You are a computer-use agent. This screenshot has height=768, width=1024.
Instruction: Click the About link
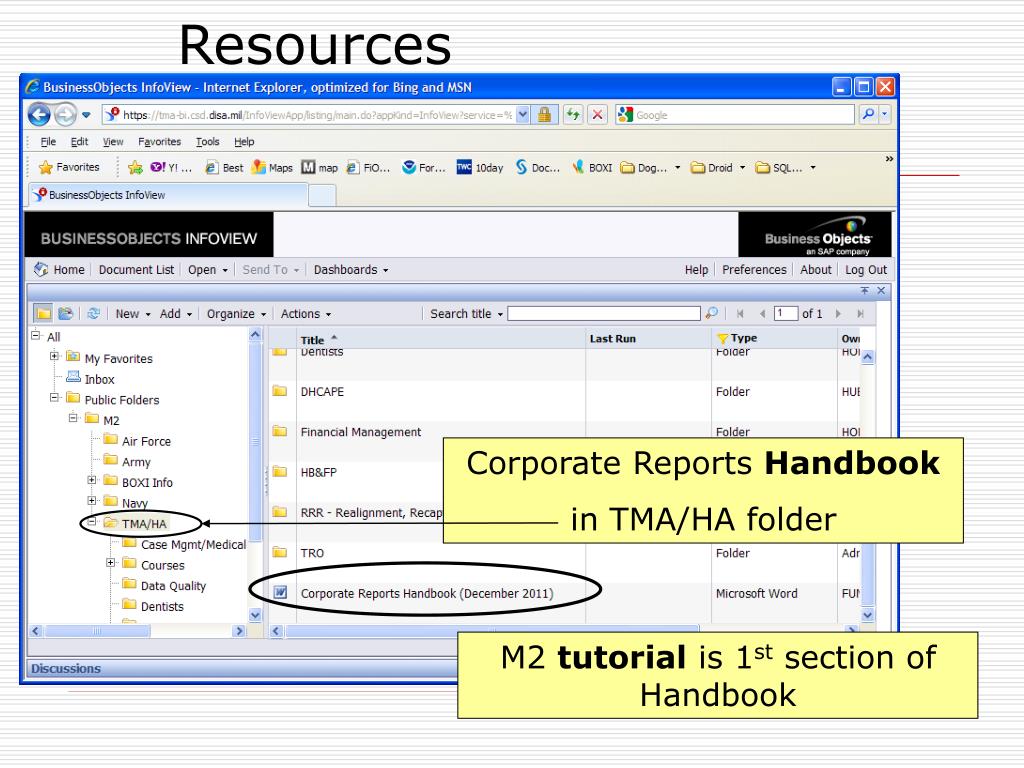click(x=816, y=270)
